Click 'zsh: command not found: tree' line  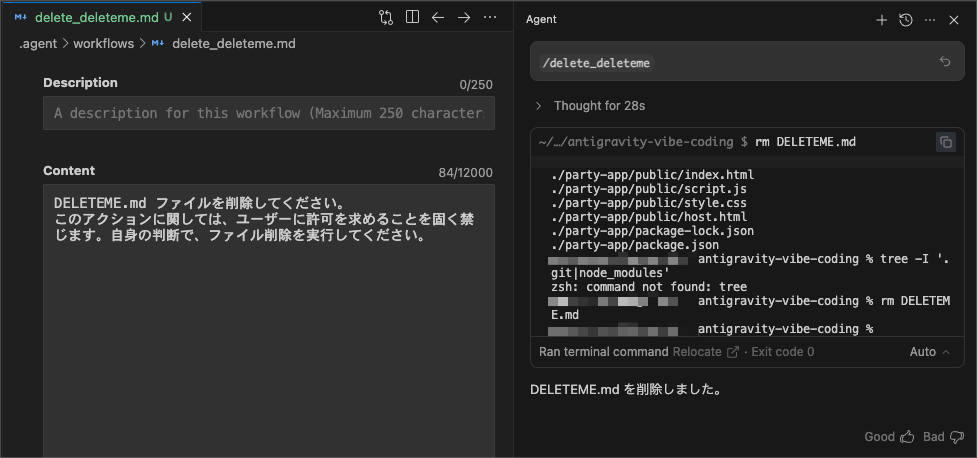point(649,287)
